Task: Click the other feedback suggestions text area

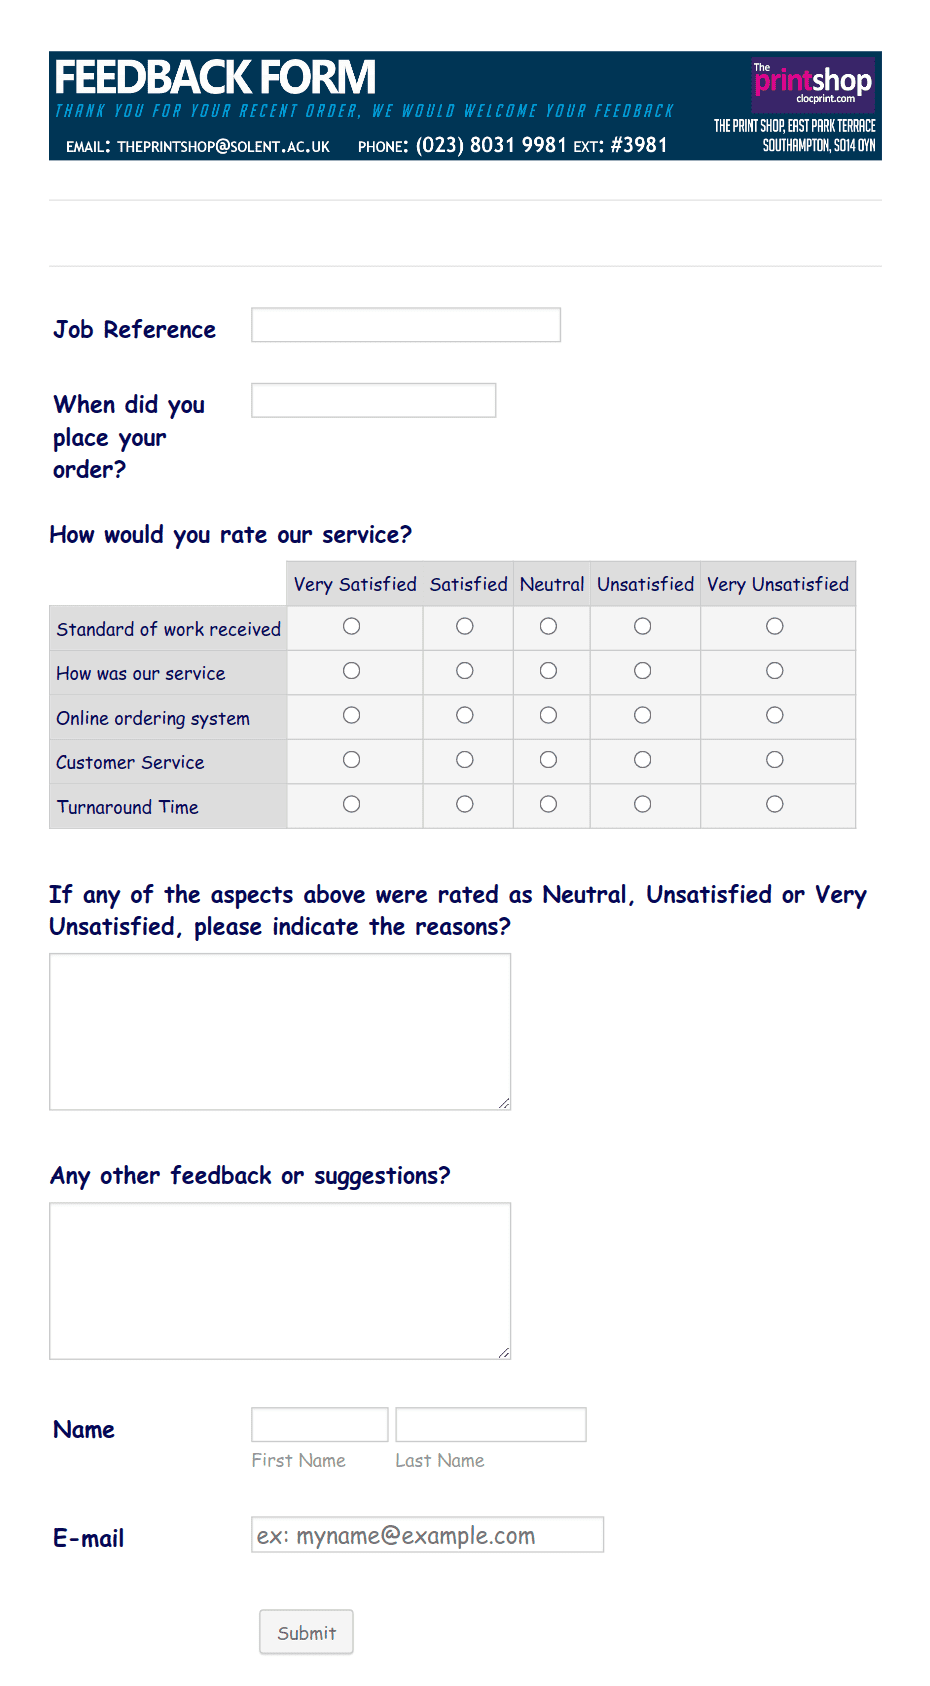Action: coord(279,1280)
